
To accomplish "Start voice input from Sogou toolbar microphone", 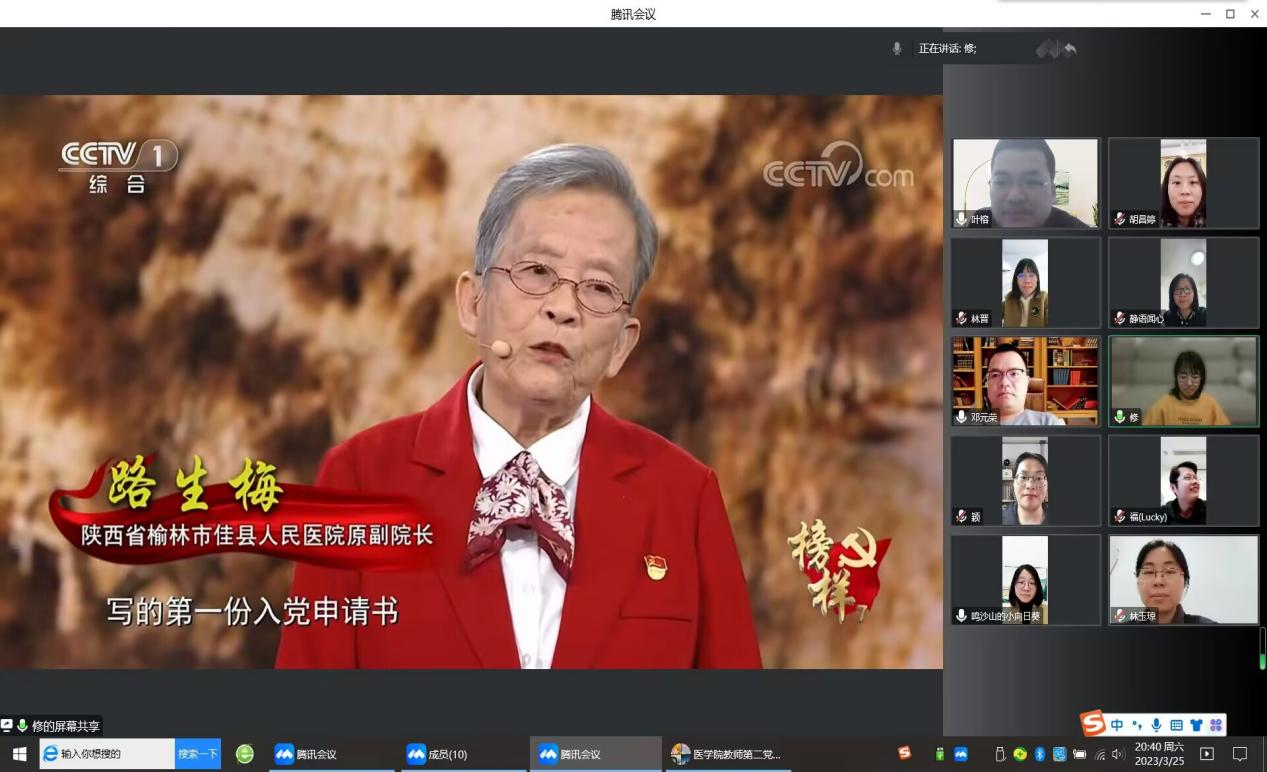I will [x=1156, y=725].
